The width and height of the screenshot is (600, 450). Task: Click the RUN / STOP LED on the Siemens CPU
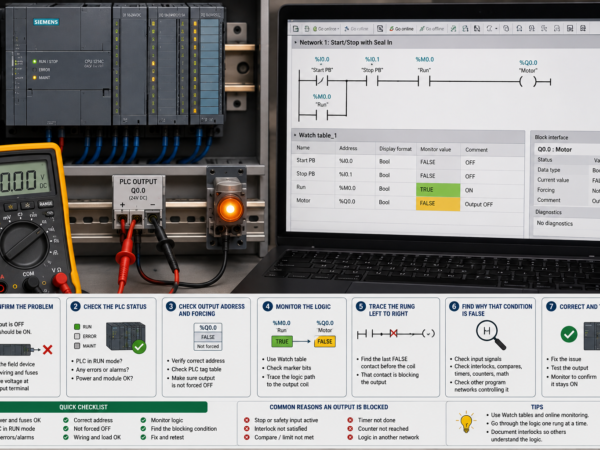pos(34,62)
